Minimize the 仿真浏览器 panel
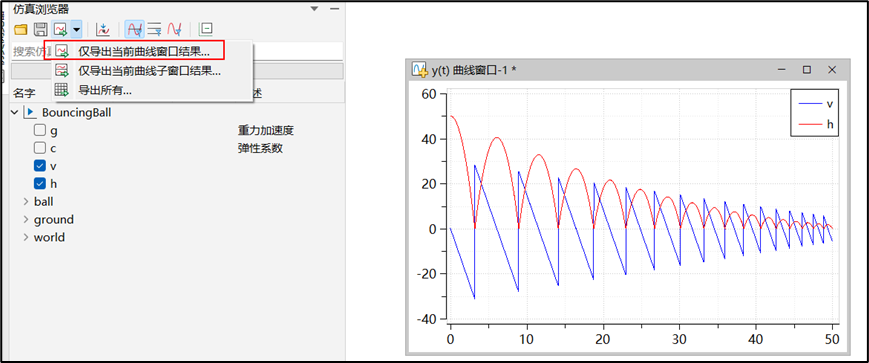Image resolution: width=869 pixels, height=363 pixels. [334, 9]
